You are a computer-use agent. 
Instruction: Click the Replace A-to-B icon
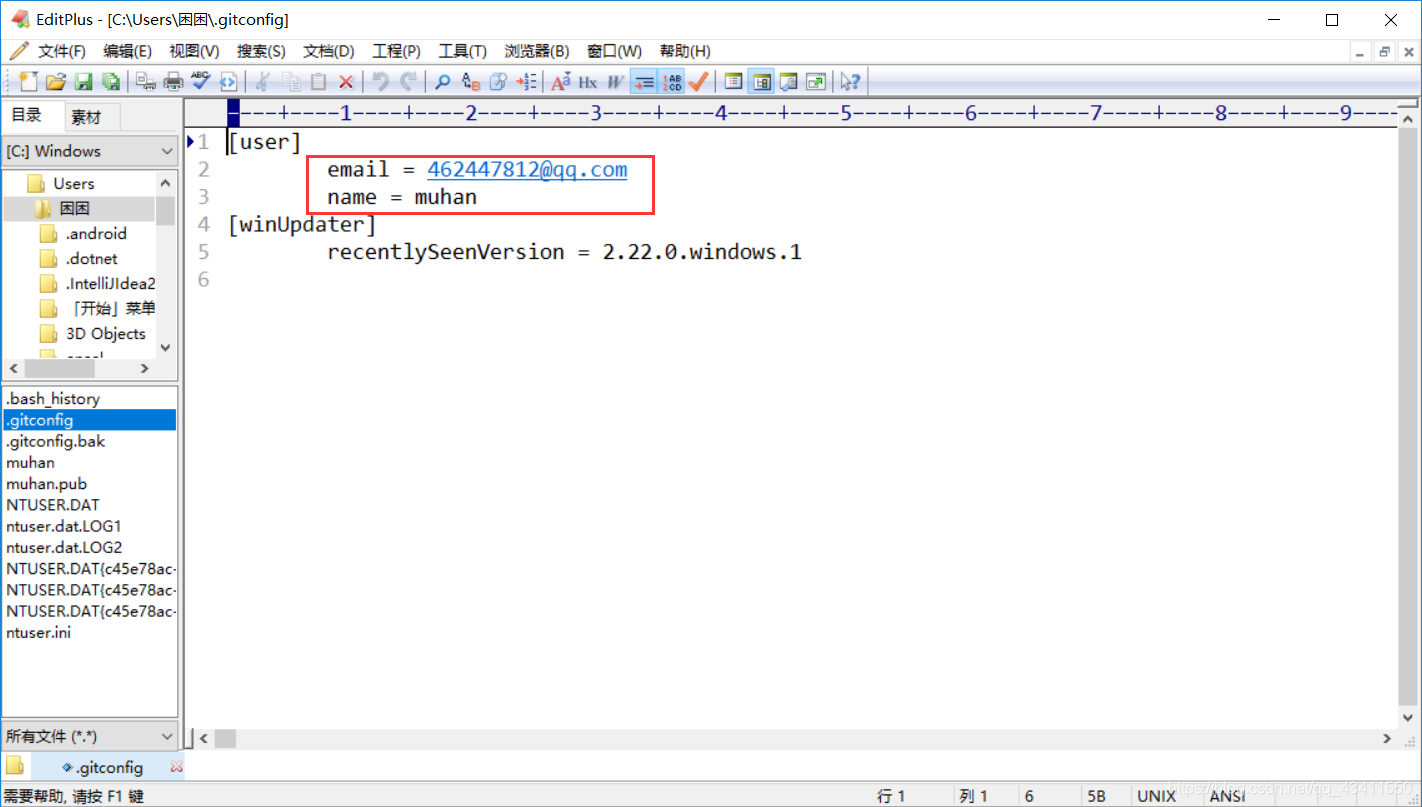(x=470, y=82)
